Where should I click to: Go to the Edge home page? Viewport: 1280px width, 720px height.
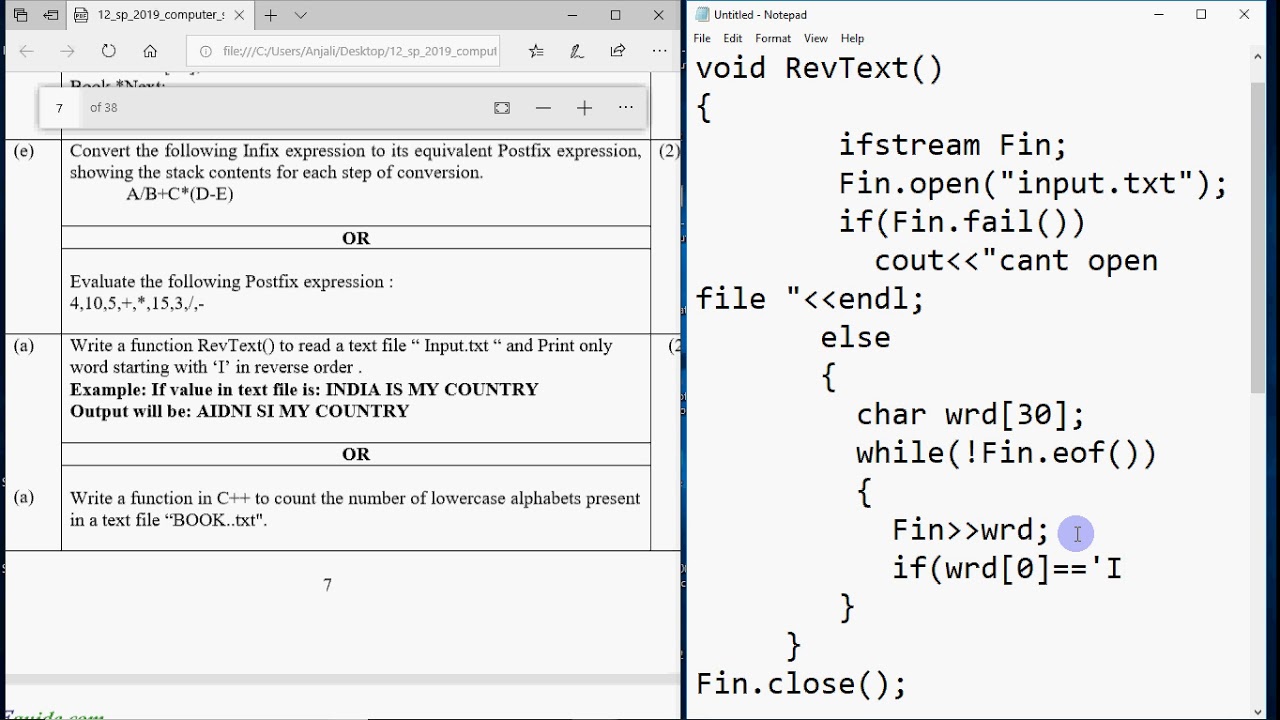[150, 51]
